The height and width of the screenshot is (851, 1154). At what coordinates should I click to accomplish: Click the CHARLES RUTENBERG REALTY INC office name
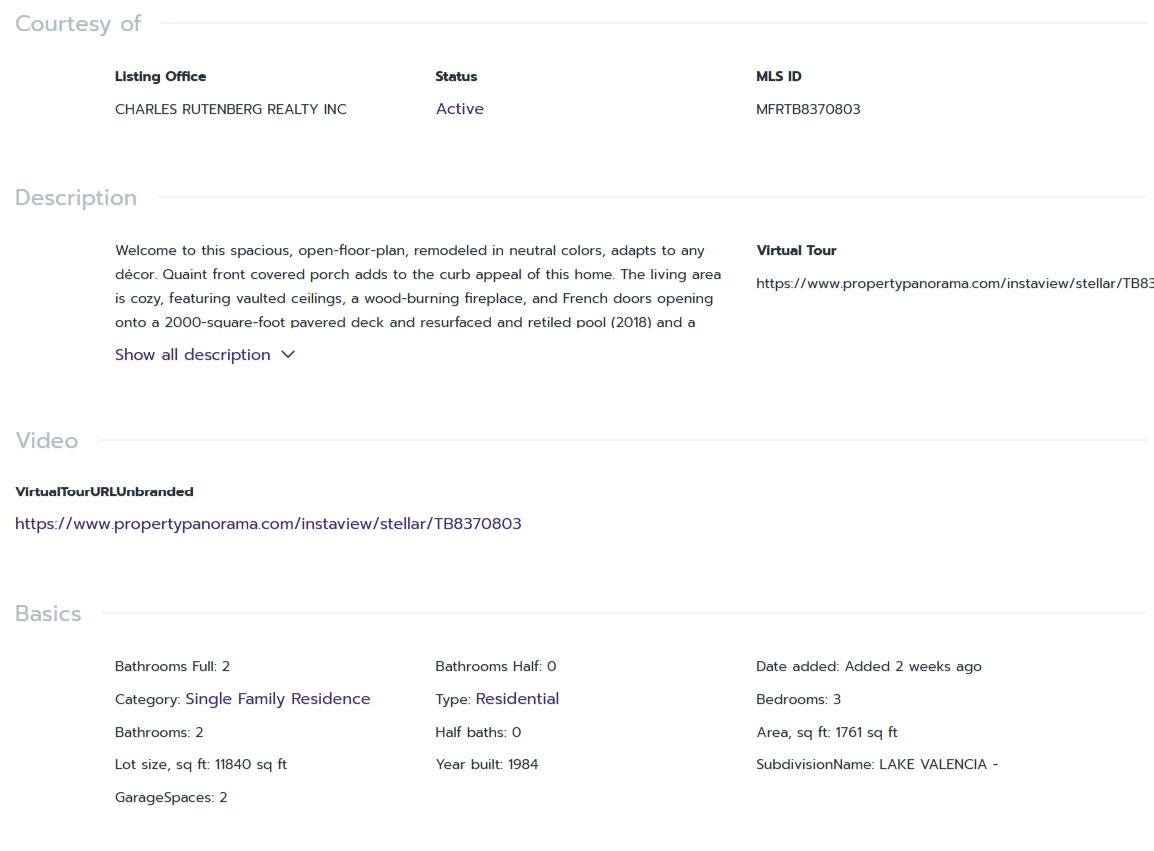(x=231, y=109)
